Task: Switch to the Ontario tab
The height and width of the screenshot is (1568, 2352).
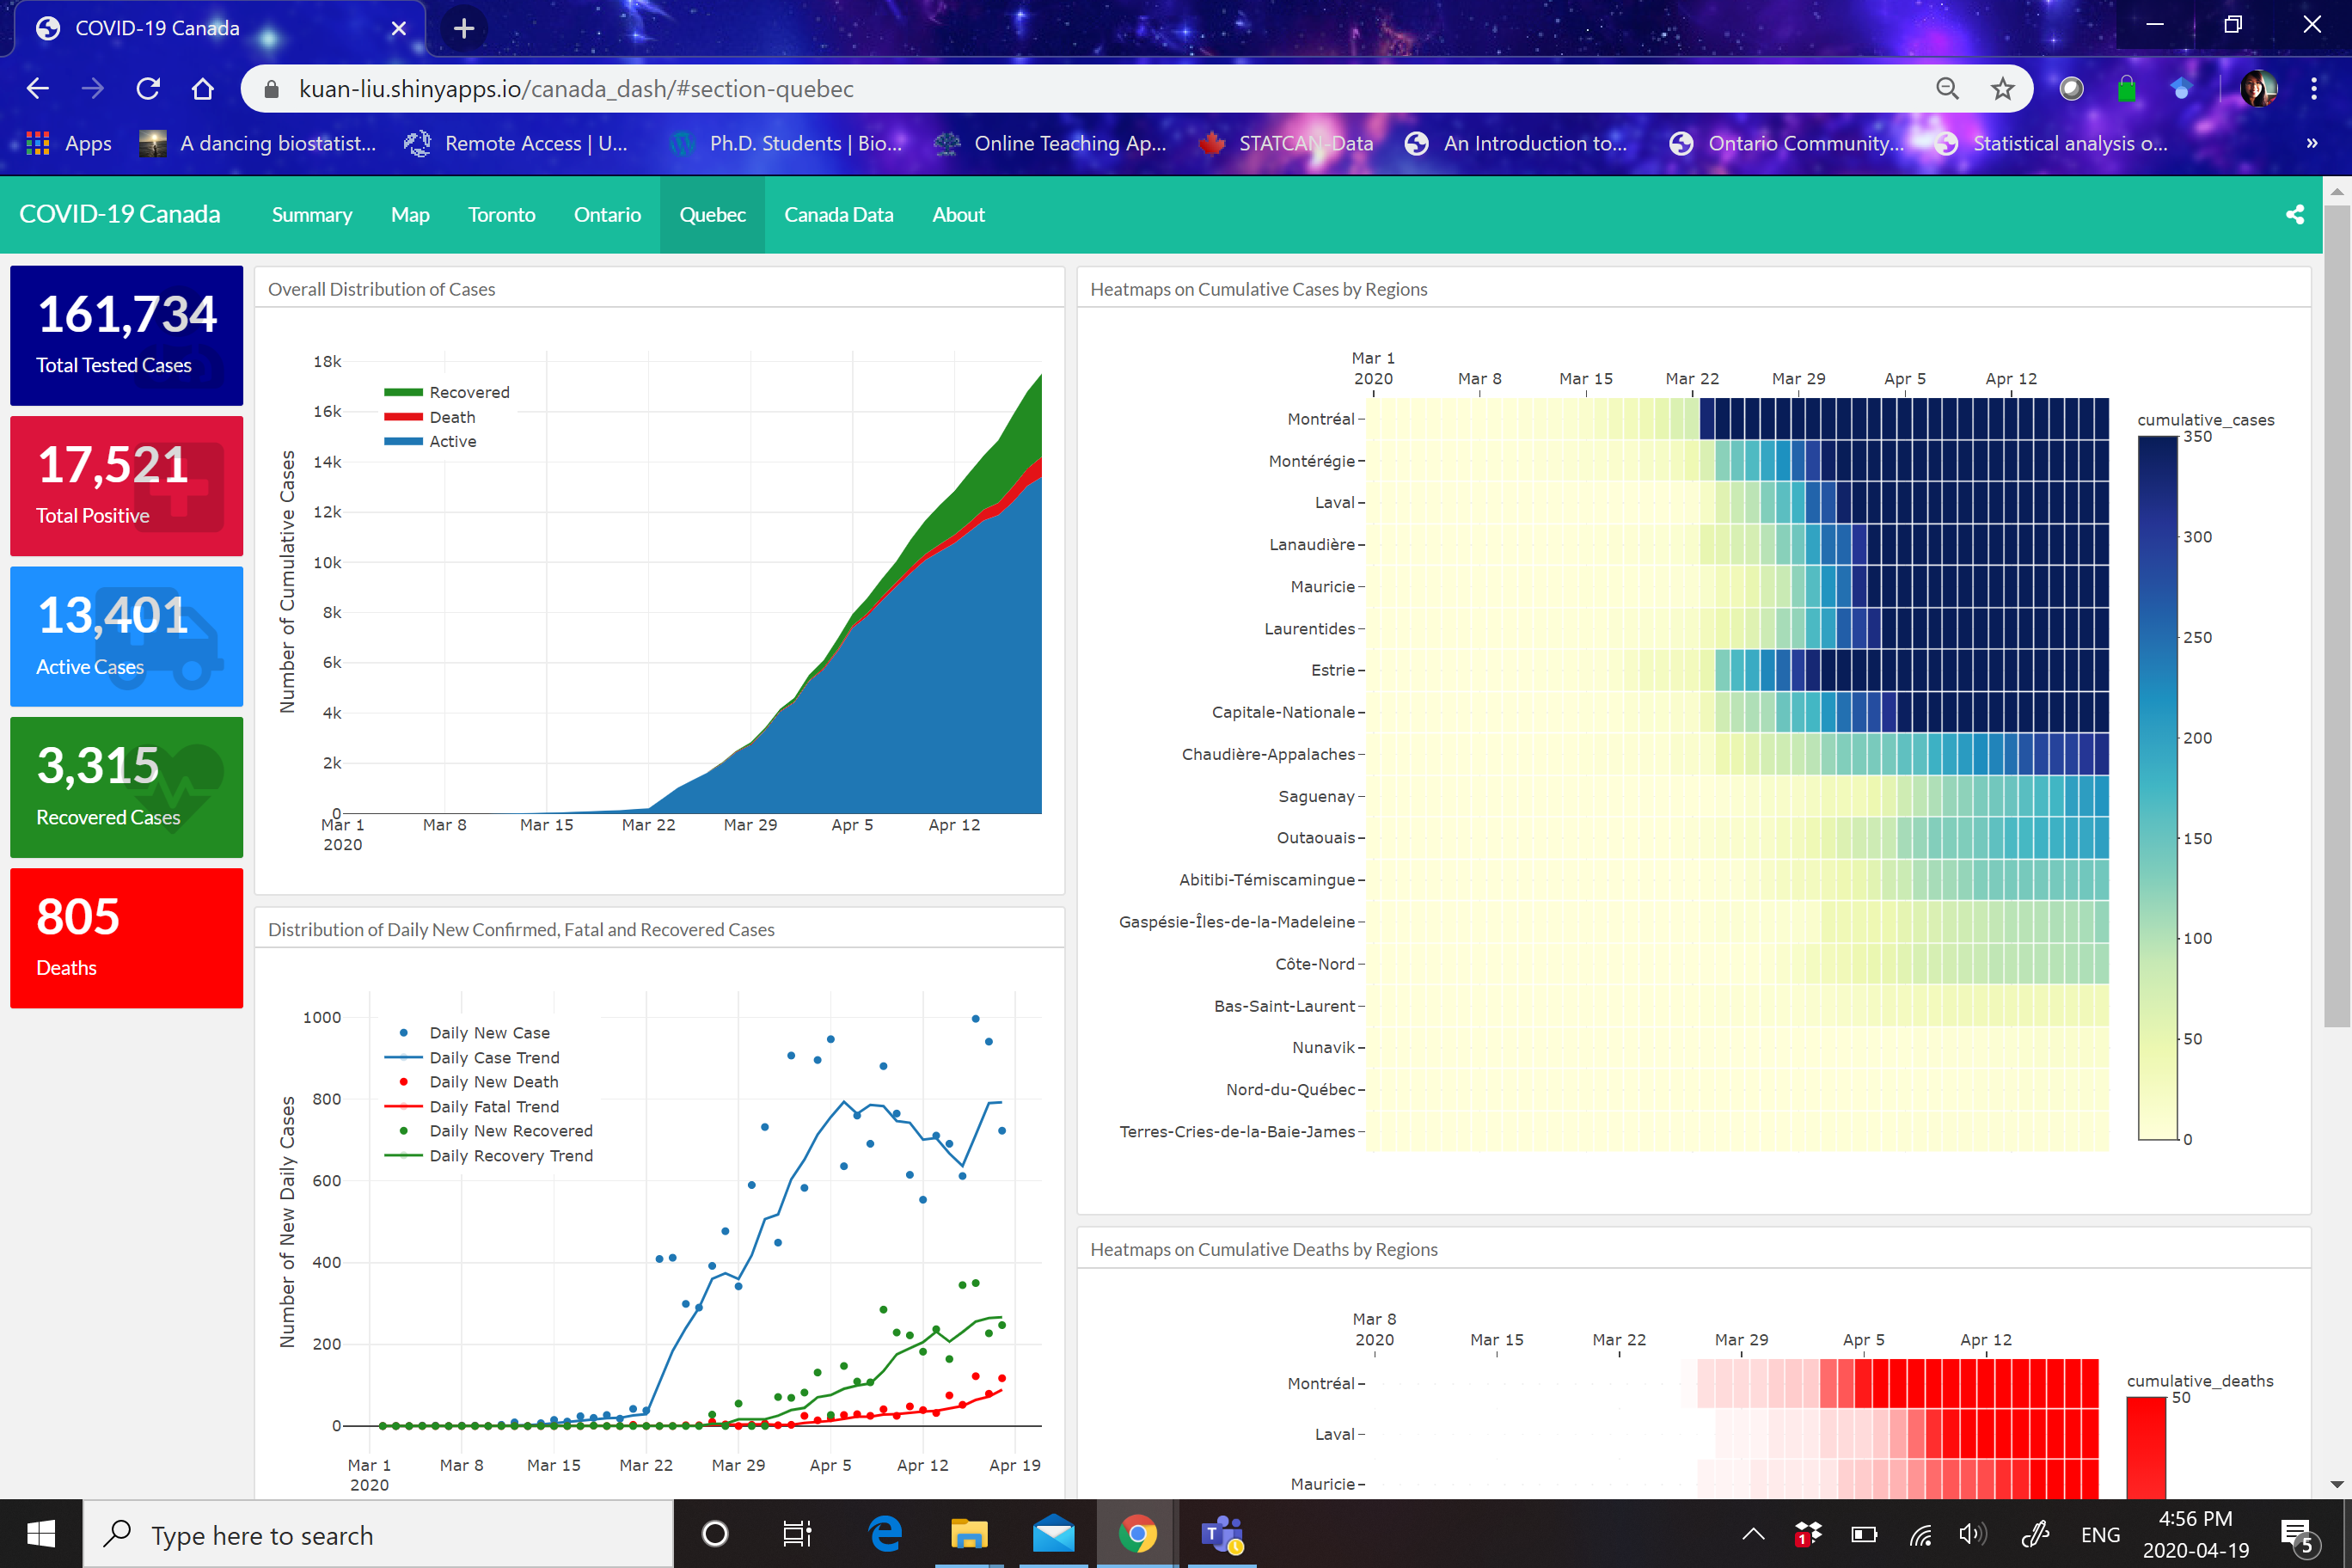Action: click(x=607, y=215)
